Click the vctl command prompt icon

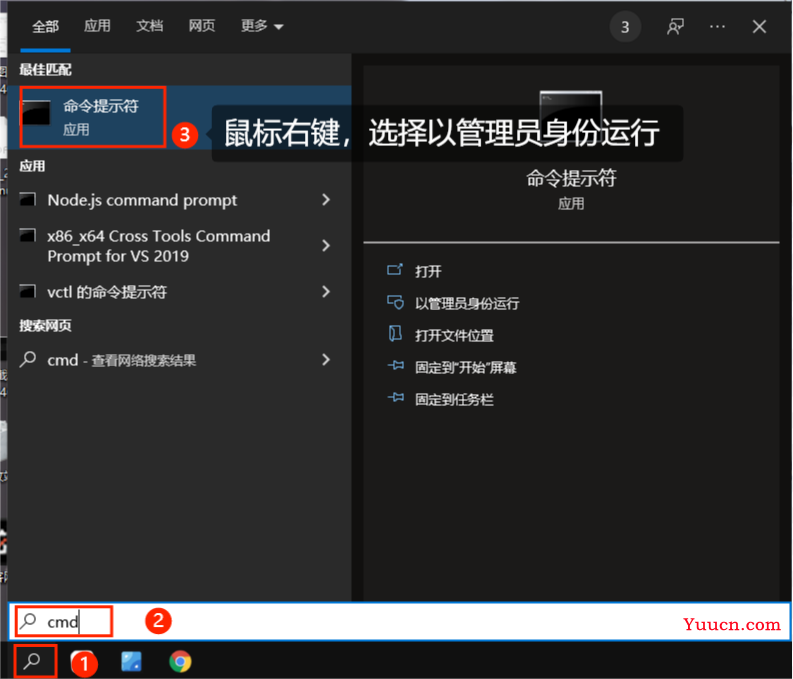coord(28,291)
